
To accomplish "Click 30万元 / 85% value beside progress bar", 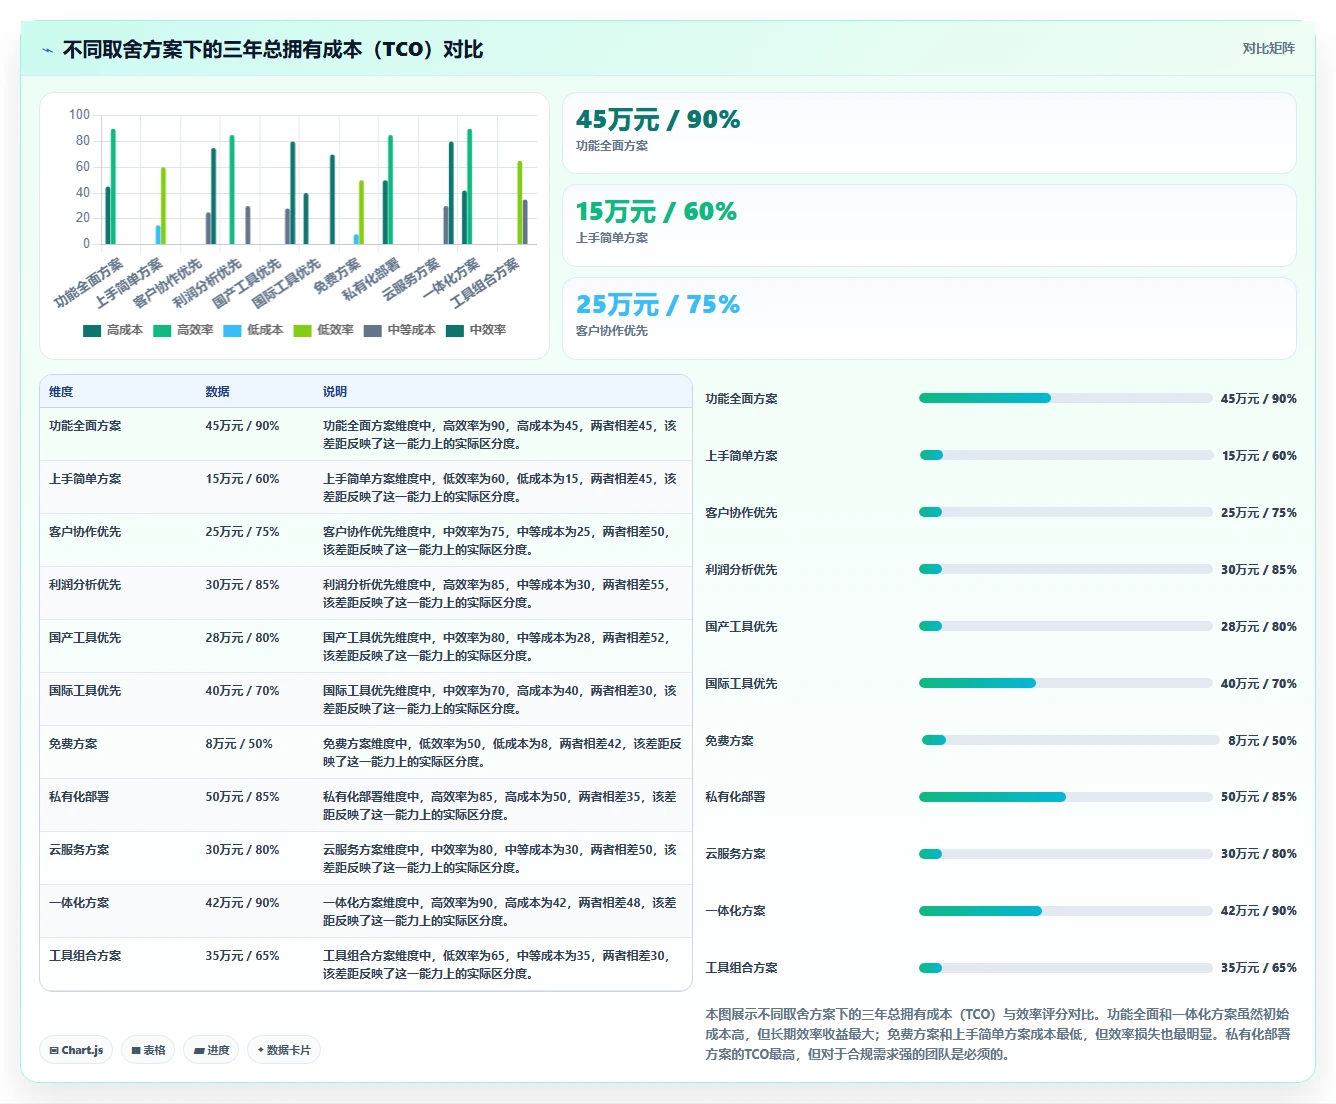I will (x=1258, y=570).
